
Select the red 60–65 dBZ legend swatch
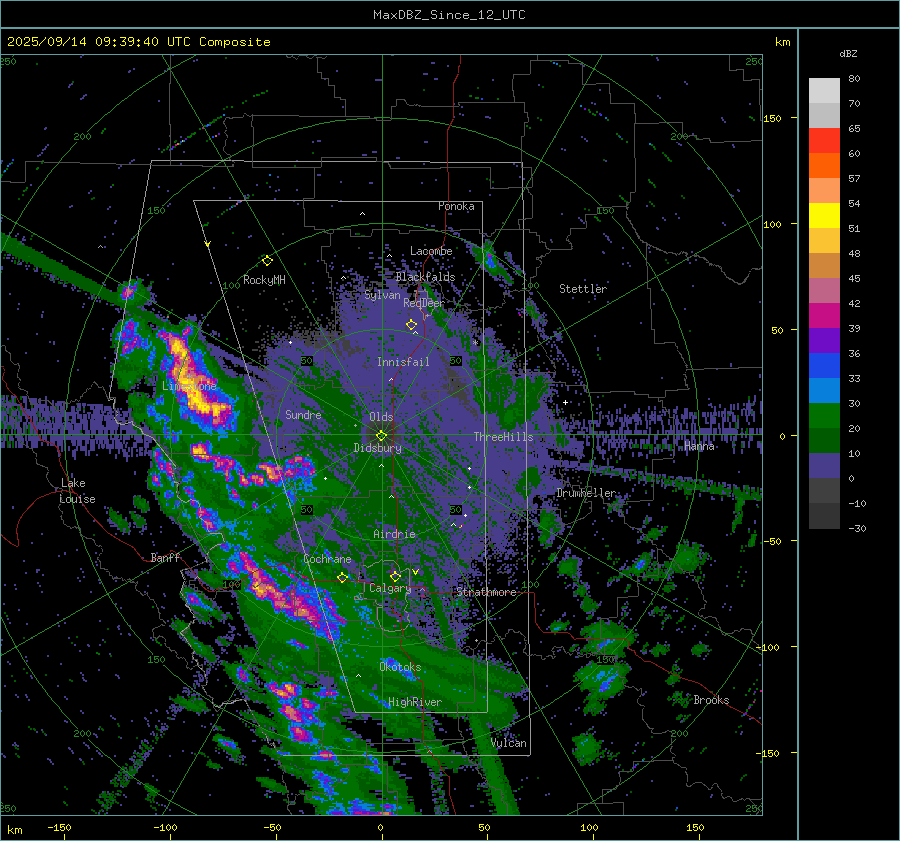[x=824, y=141]
